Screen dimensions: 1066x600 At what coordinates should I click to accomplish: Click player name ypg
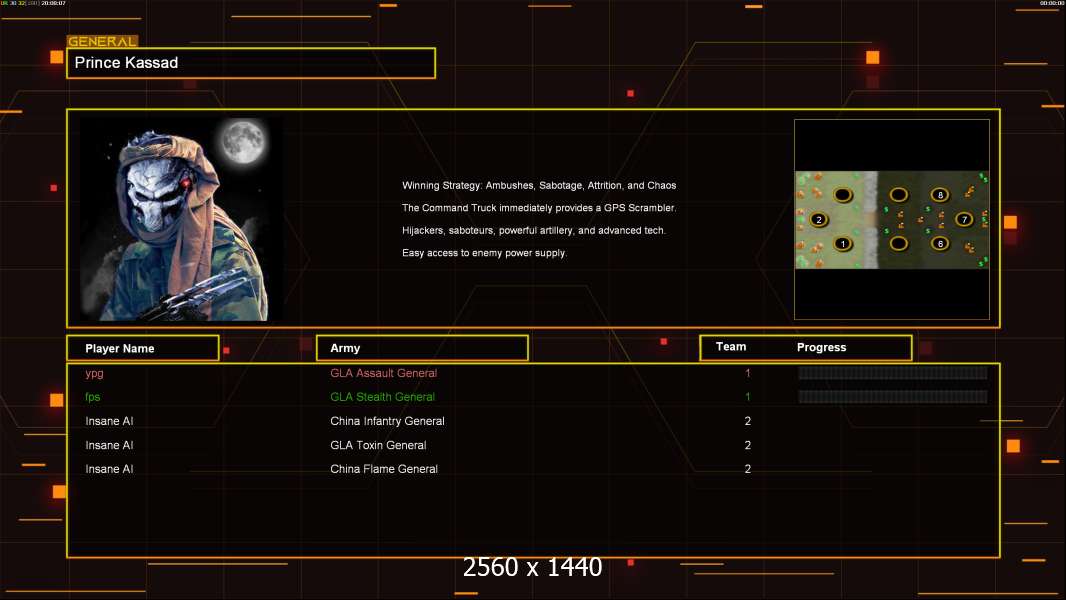[94, 373]
